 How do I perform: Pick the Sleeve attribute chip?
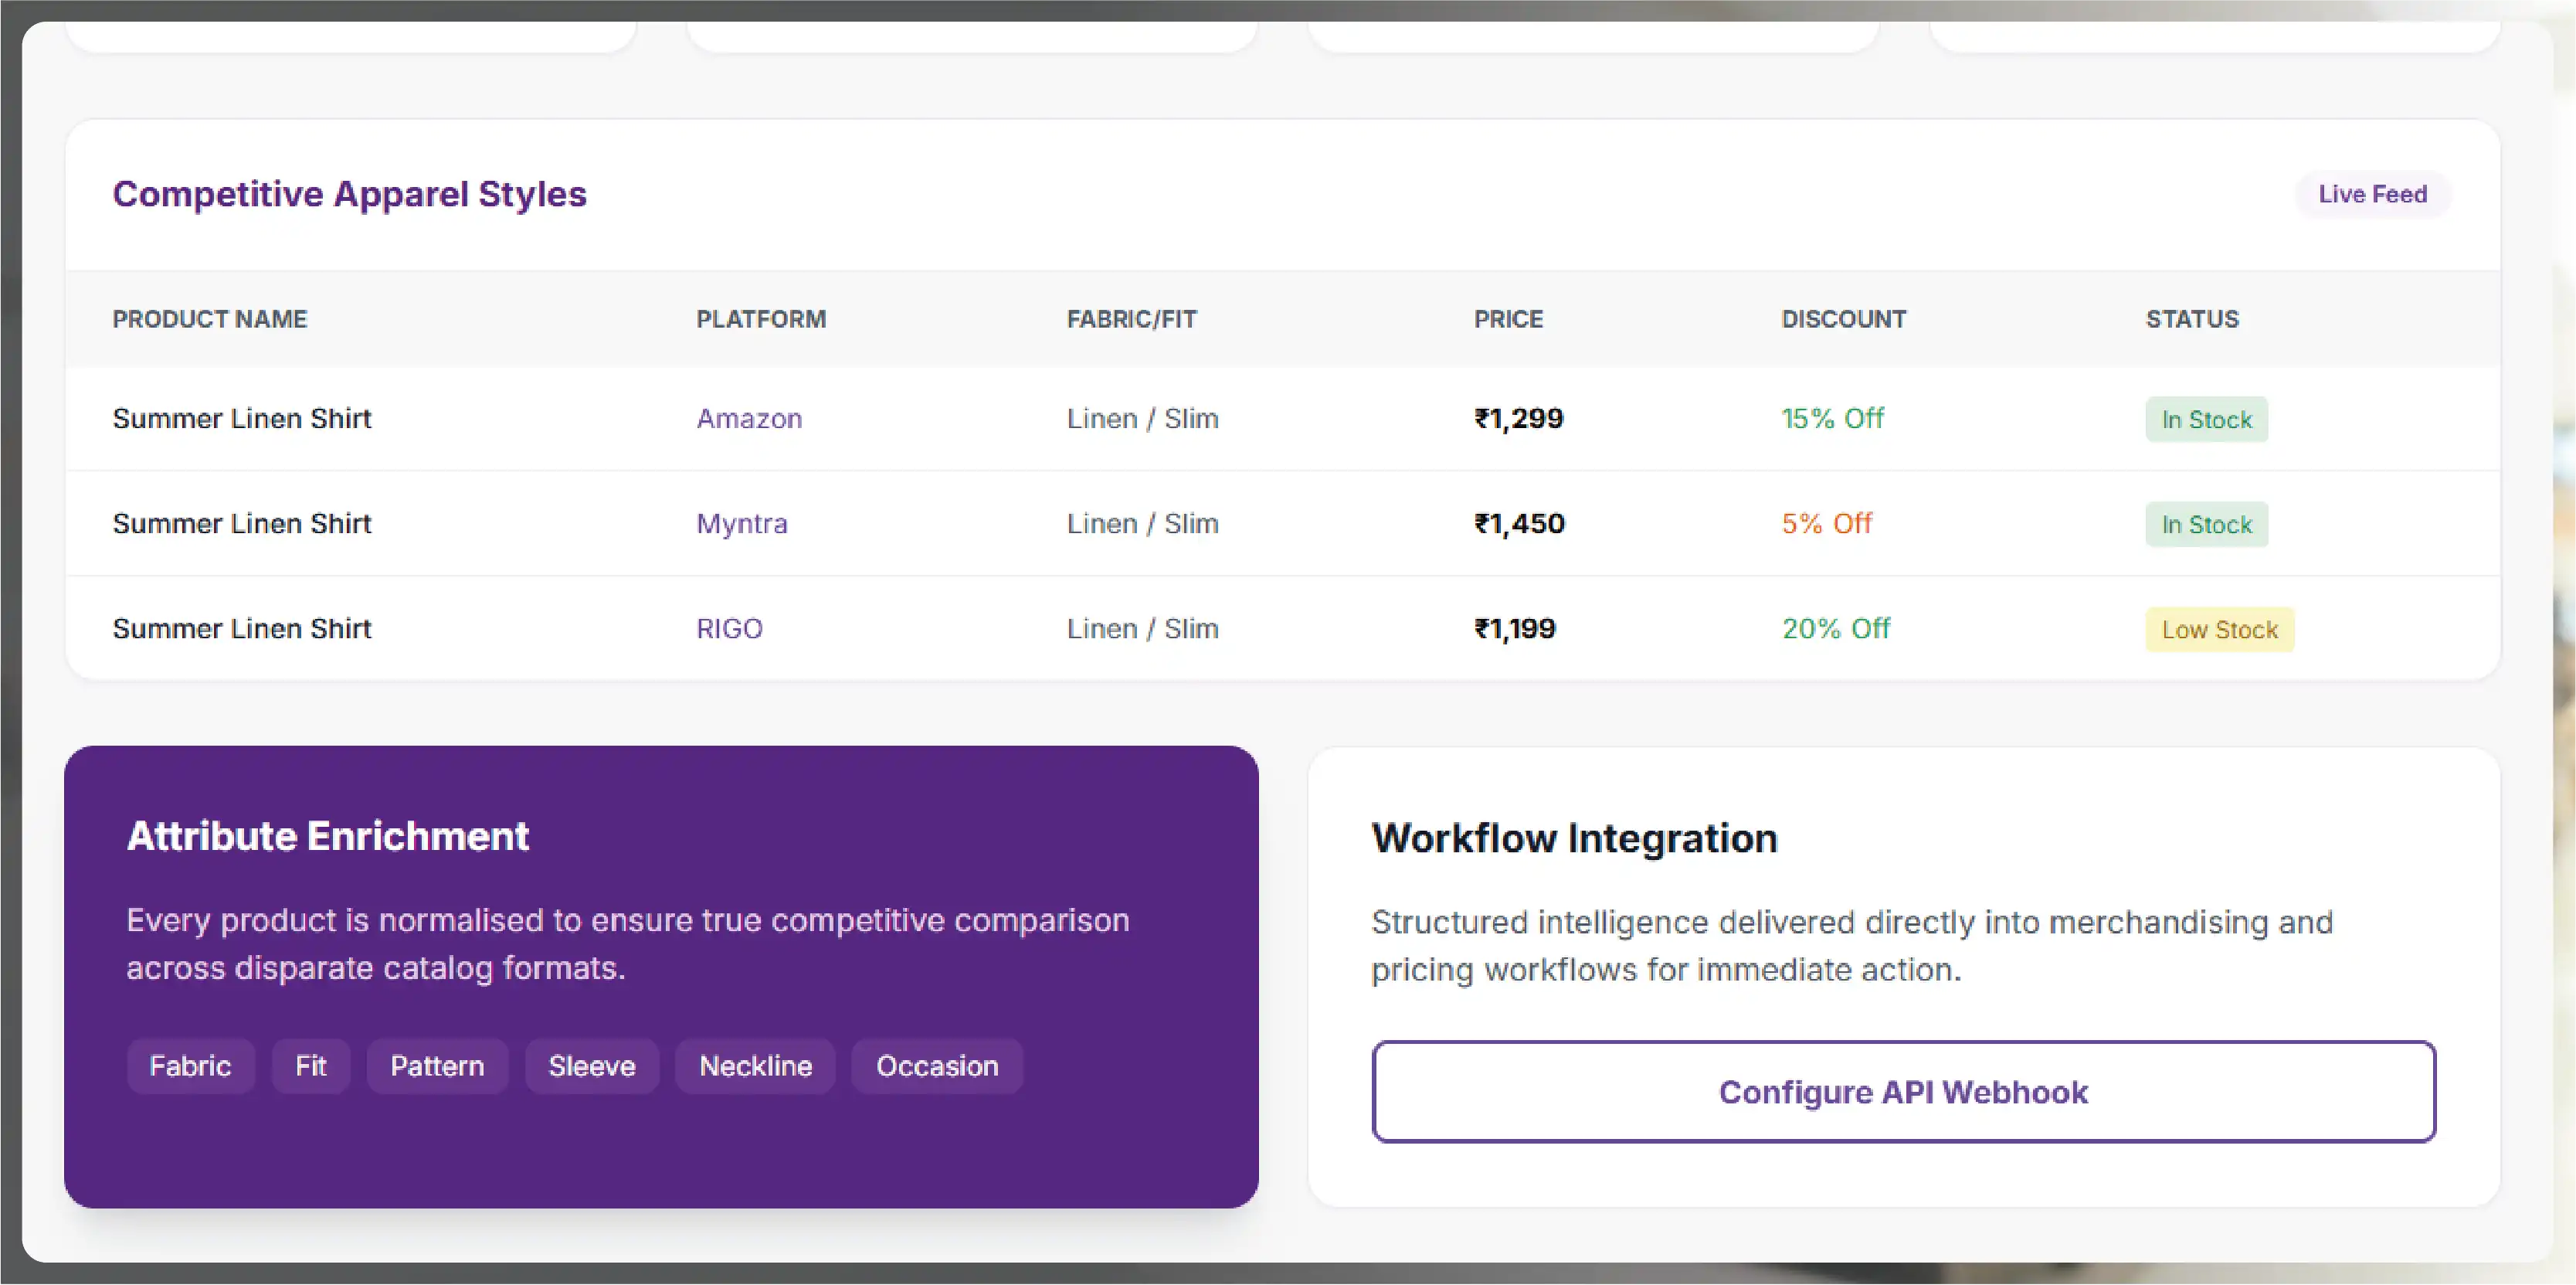tap(592, 1066)
